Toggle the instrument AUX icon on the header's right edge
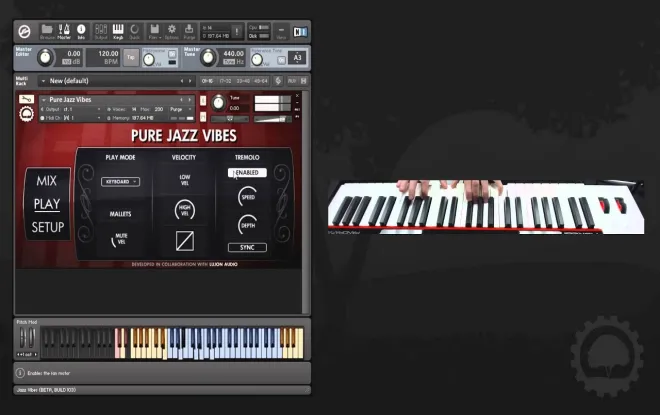 [x=297, y=109]
